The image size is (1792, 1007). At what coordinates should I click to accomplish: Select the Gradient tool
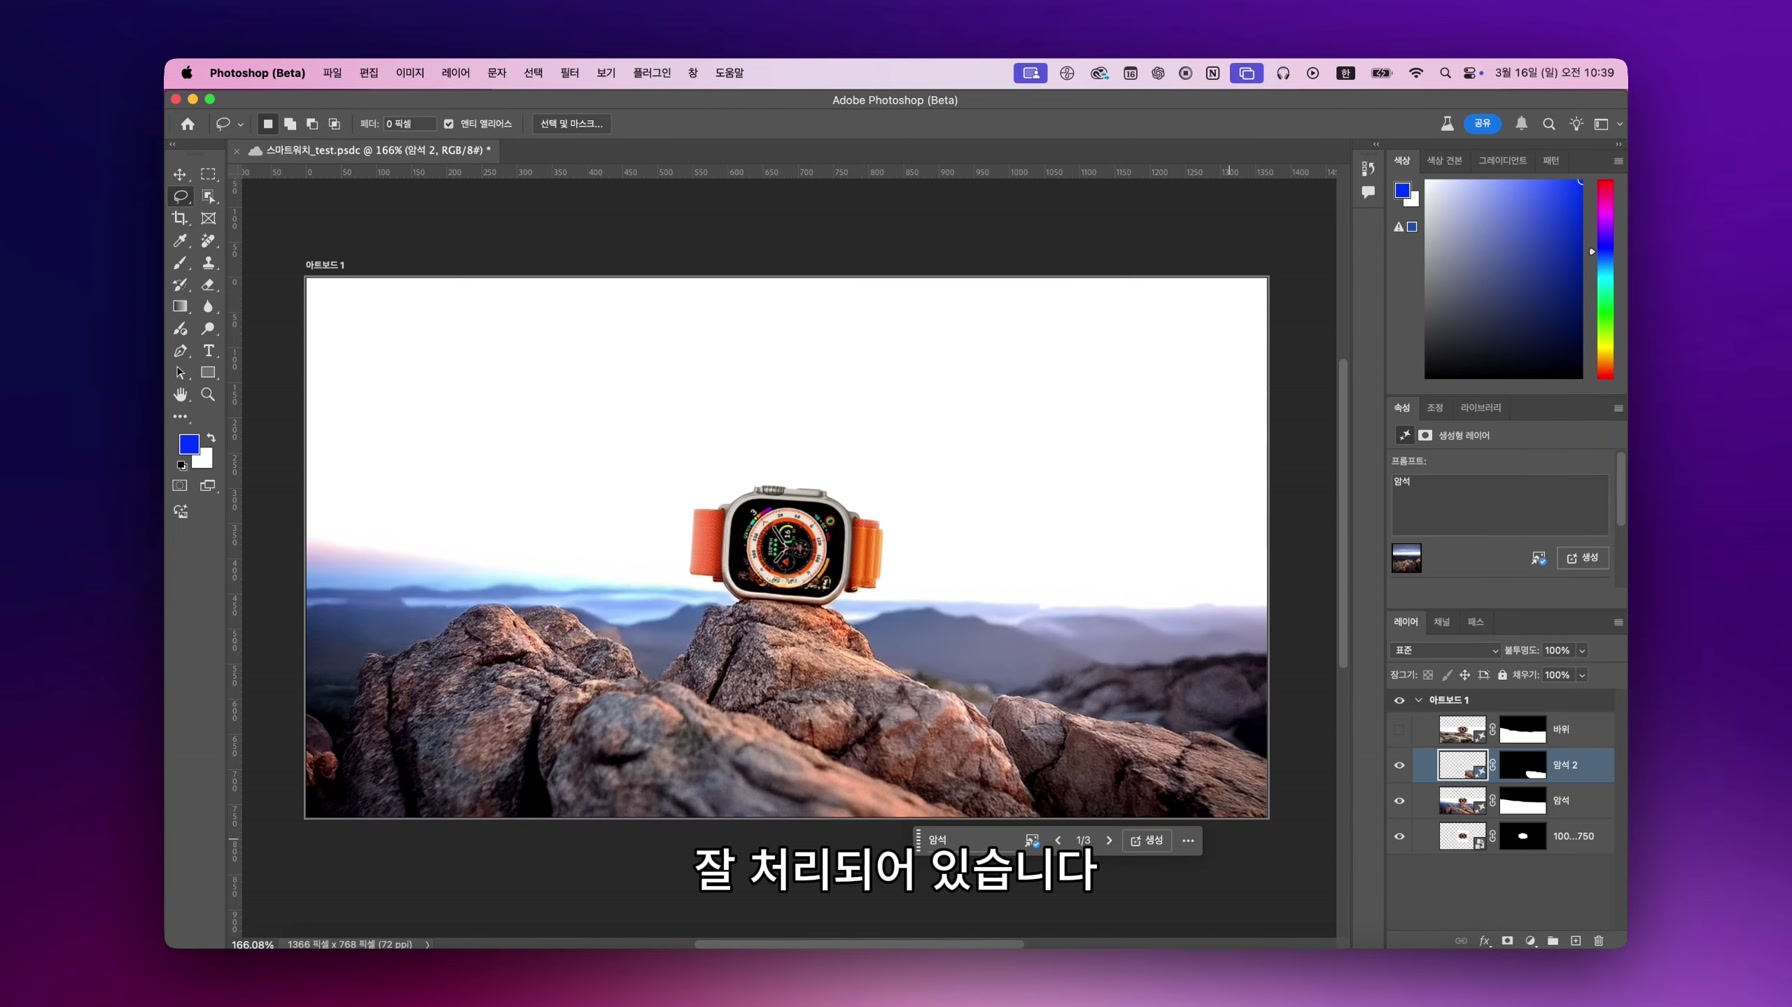point(180,307)
